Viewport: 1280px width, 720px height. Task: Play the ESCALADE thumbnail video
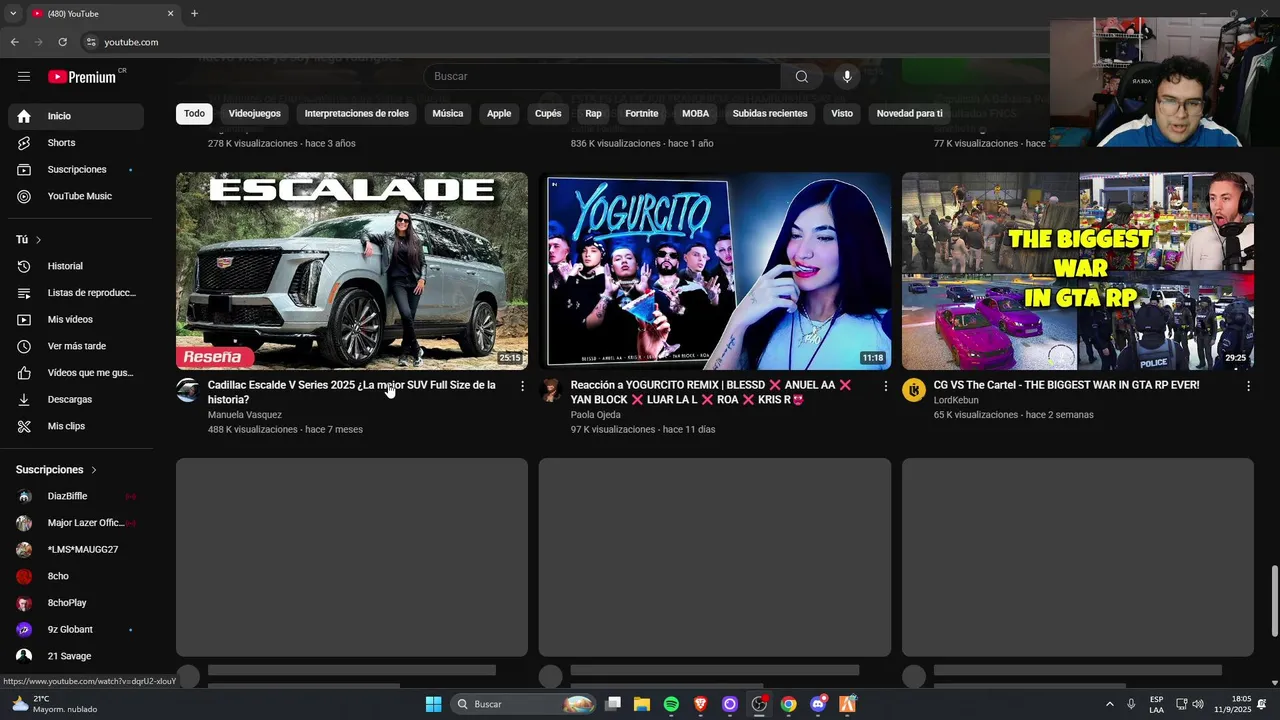point(352,271)
